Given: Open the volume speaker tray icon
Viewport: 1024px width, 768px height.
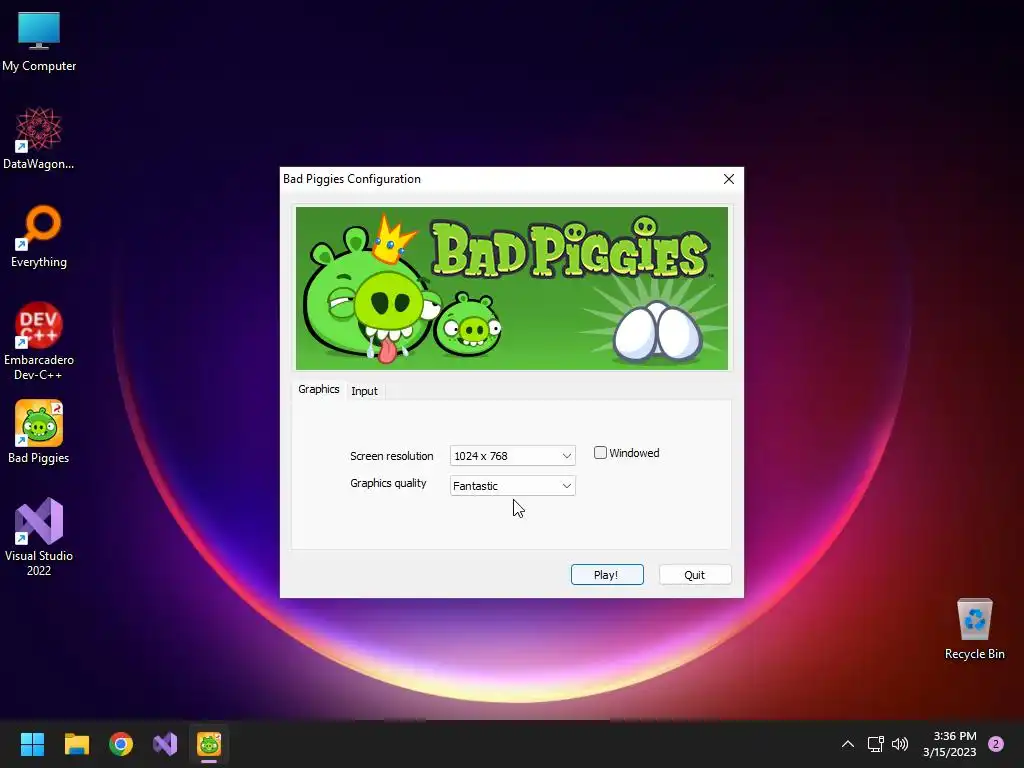Looking at the screenshot, I should [900, 744].
